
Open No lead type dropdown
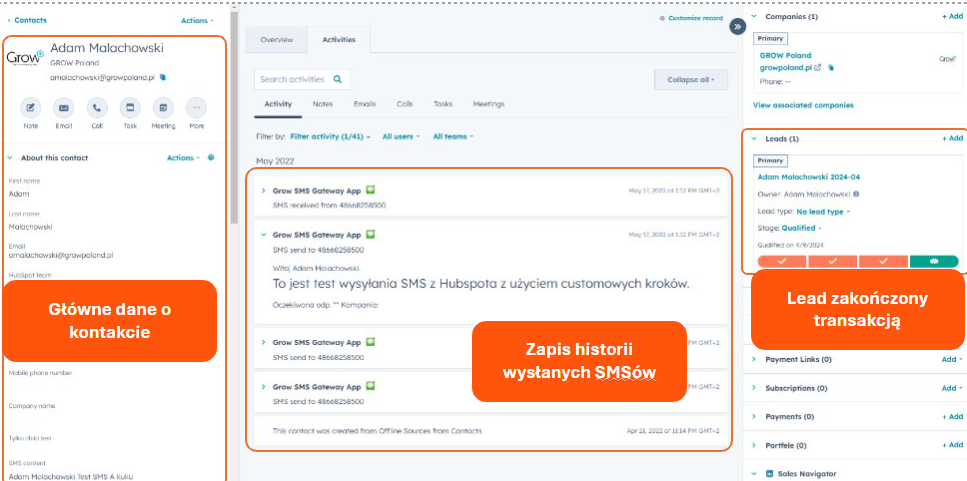tap(823, 212)
